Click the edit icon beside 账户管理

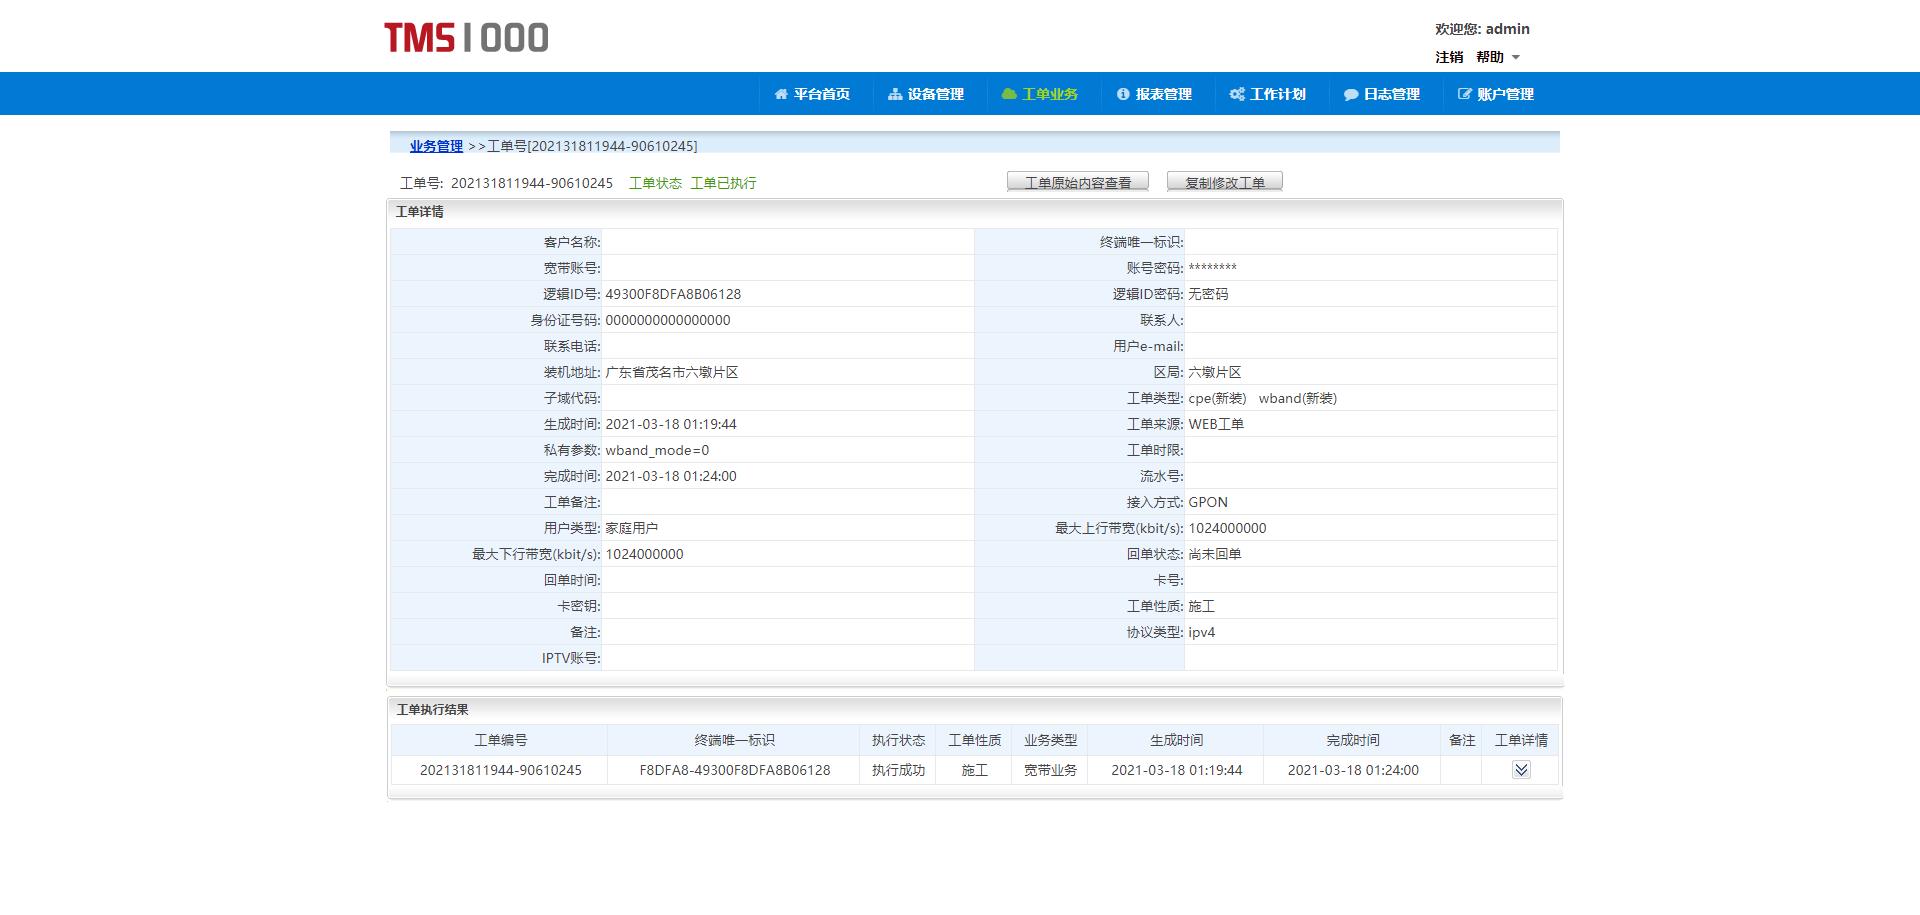(1465, 94)
